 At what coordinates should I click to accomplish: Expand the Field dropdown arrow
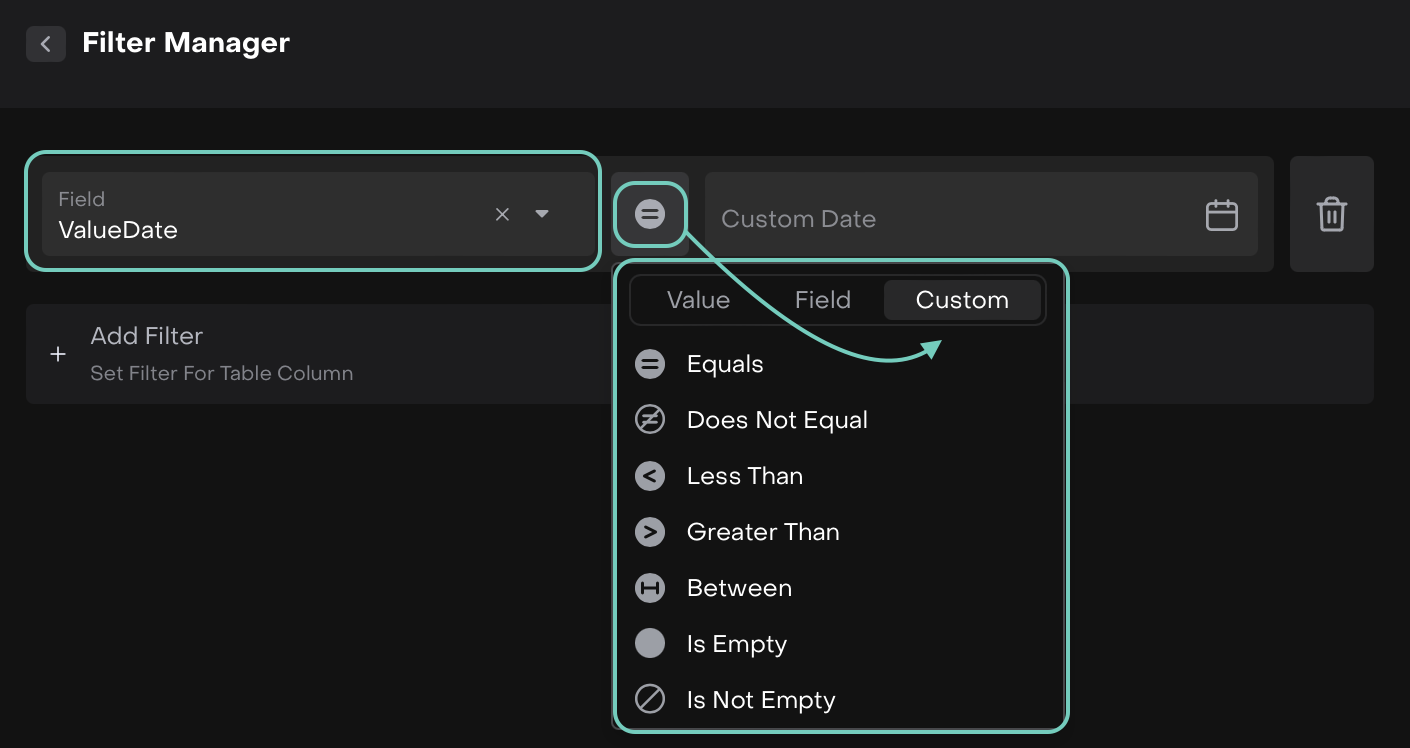(542, 214)
